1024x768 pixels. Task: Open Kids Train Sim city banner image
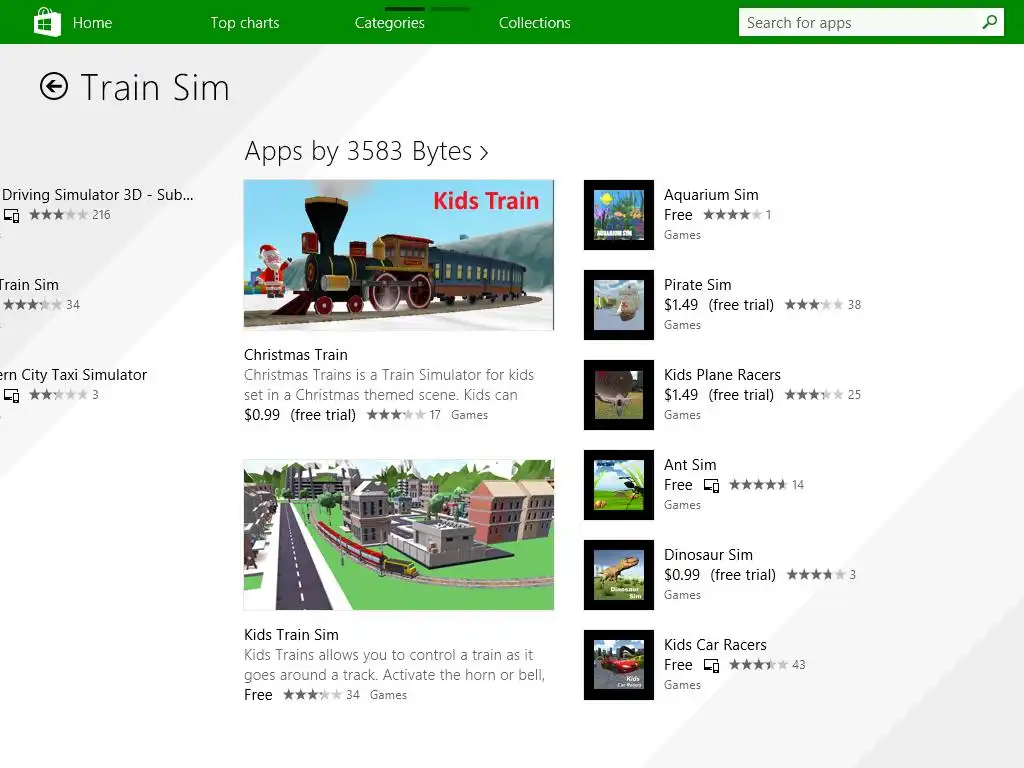pyautogui.click(x=398, y=535)
